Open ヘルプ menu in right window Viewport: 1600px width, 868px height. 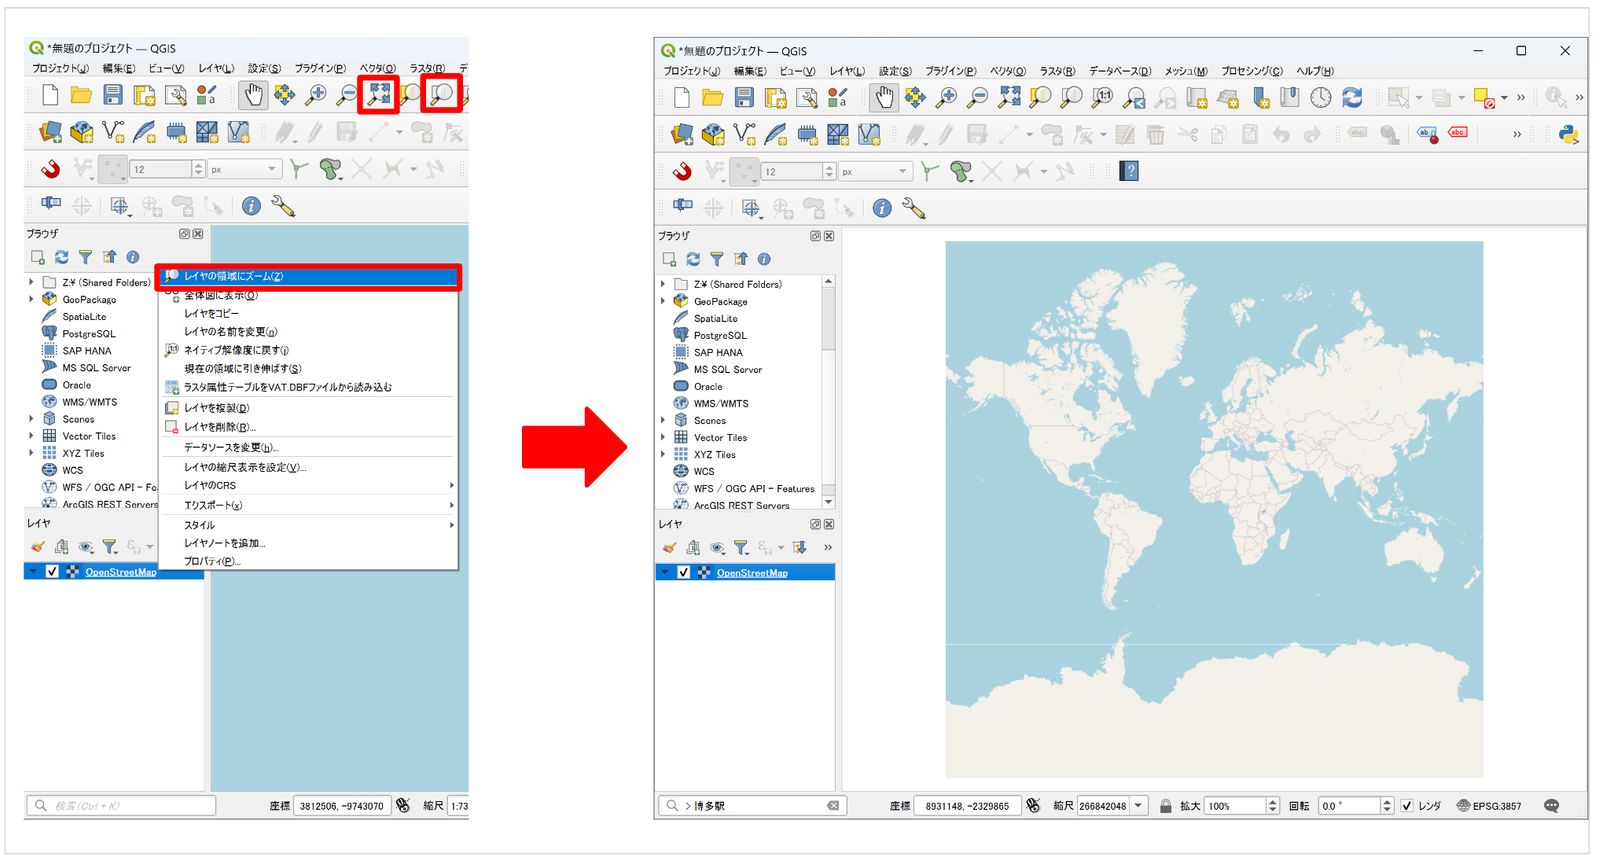tap(1315, 71)
